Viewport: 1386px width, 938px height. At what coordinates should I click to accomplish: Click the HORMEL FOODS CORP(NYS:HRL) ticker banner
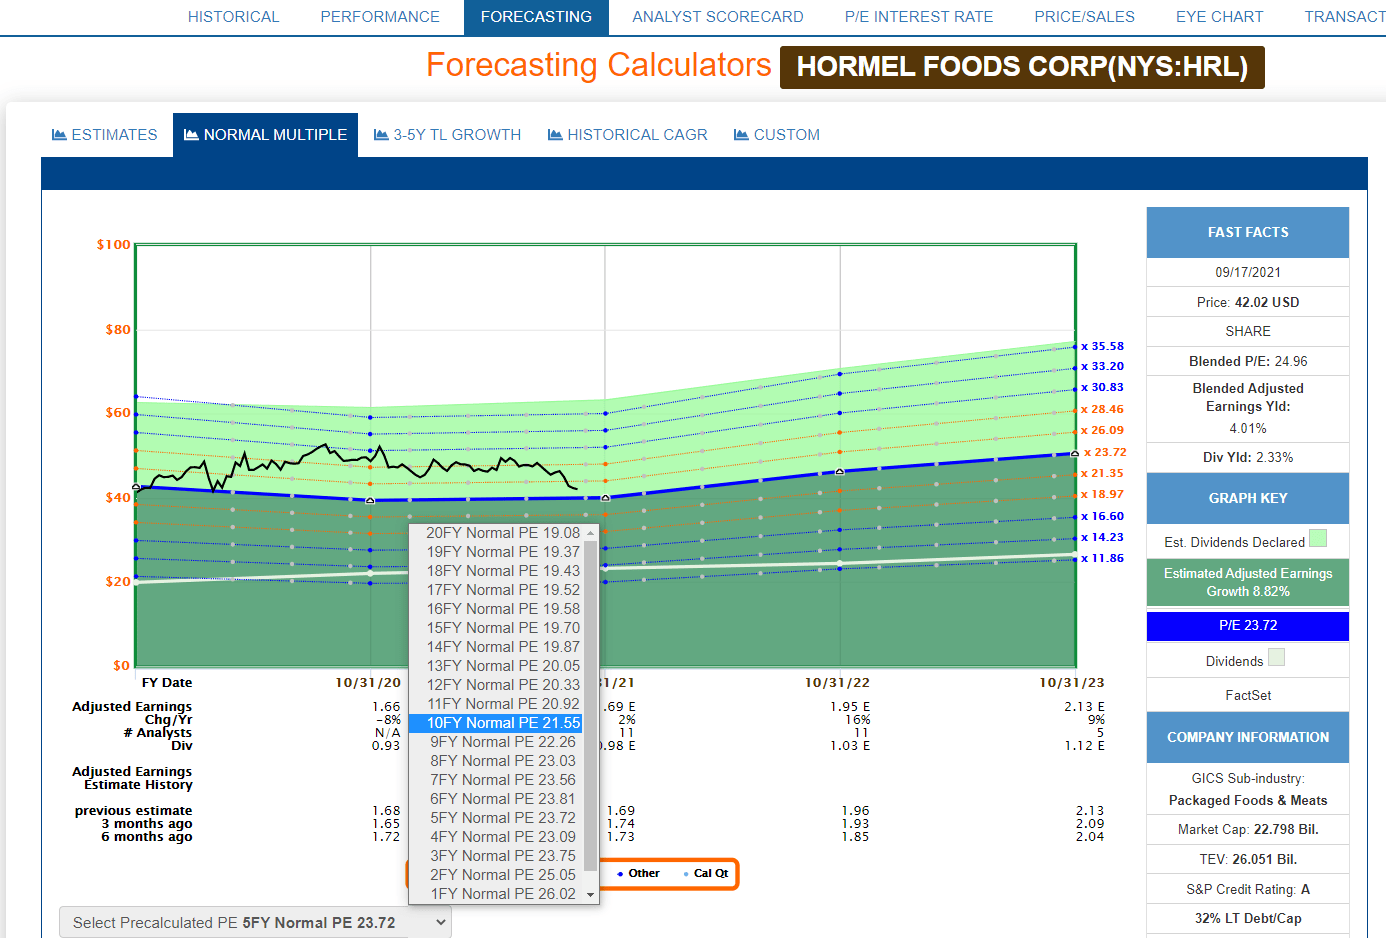(x=1022, y=67)
